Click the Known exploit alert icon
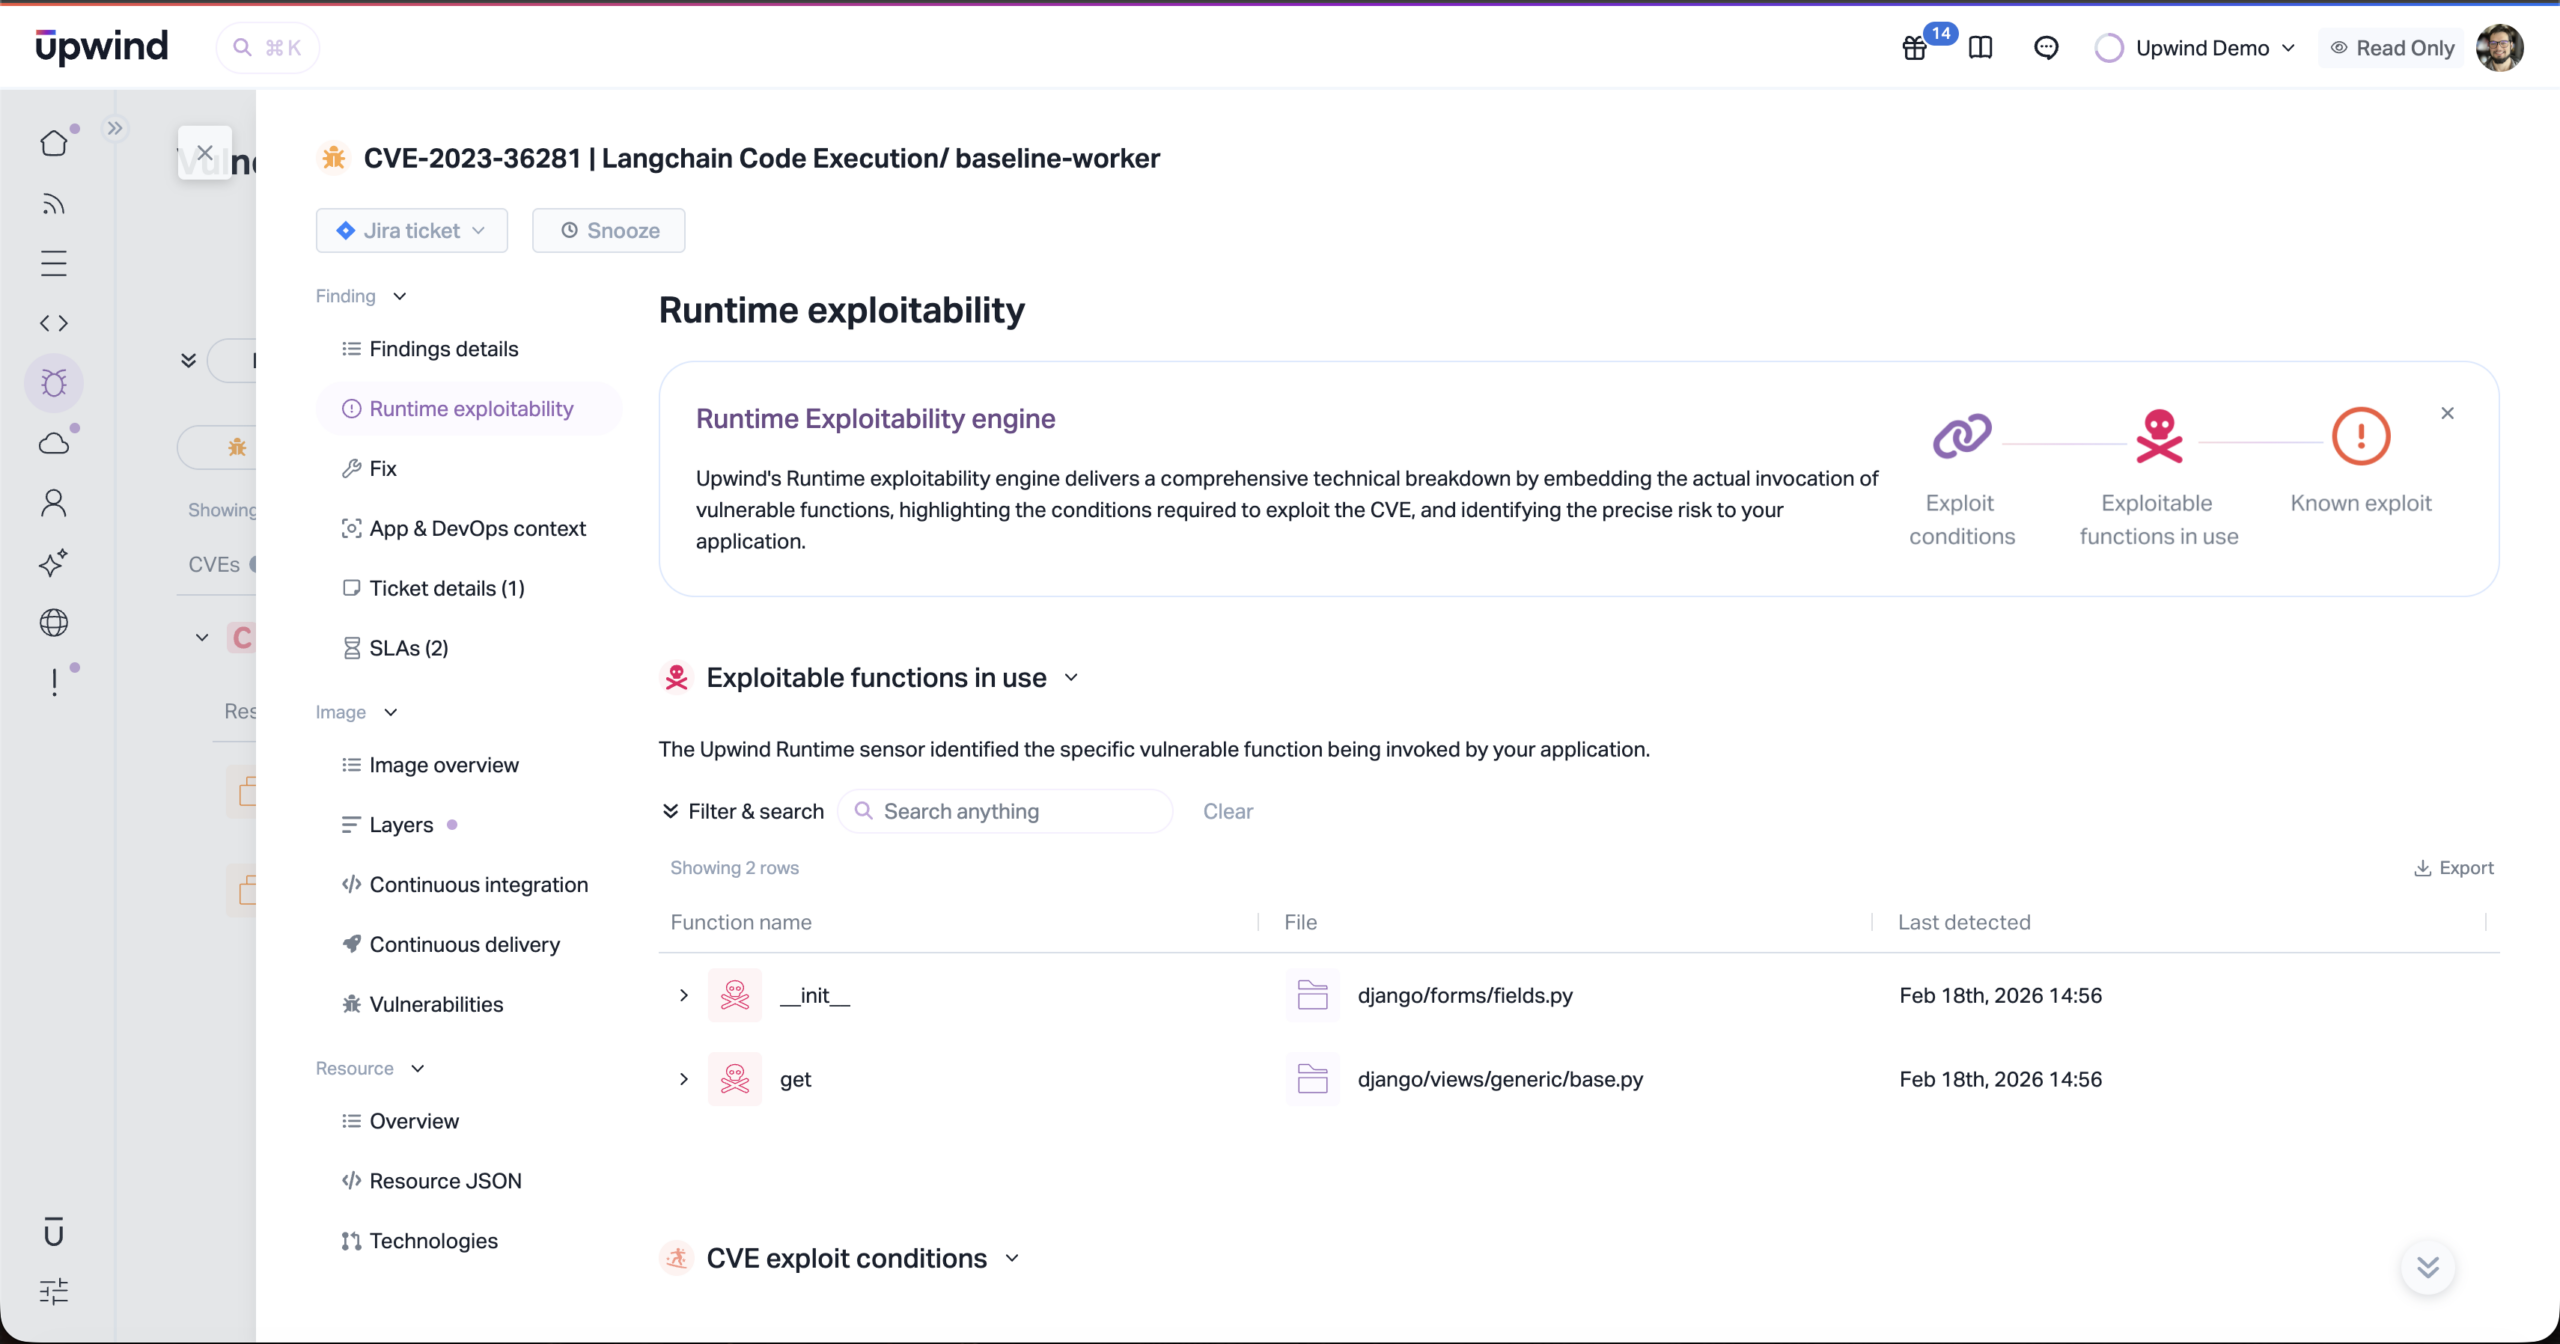2560x1344 pixels. (x=2360, y=437)
